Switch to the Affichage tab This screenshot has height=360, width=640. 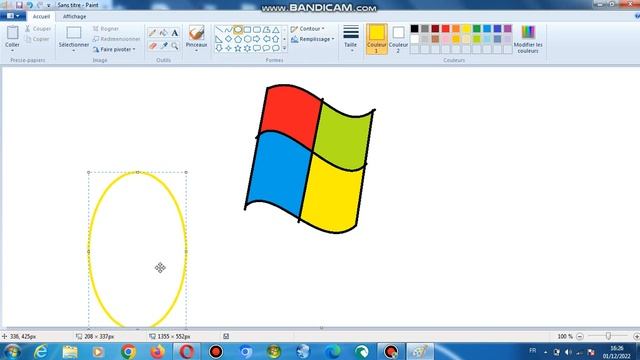[x=74, y=16]
